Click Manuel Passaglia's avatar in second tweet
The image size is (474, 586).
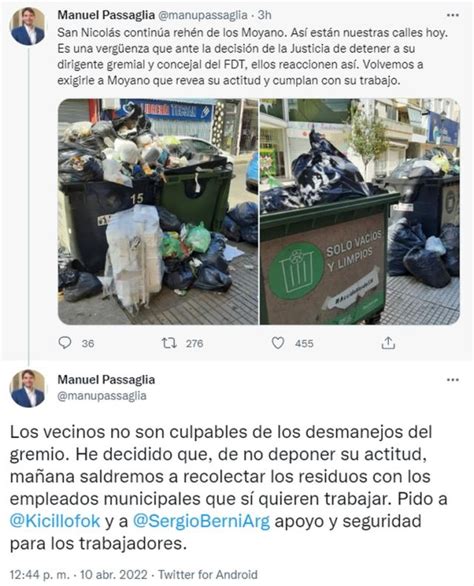(28, 389)
